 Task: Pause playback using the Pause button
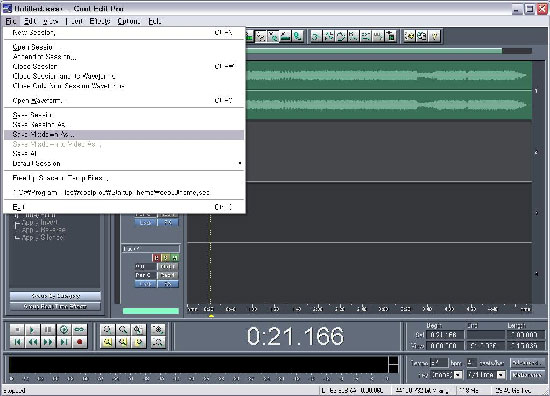pyautogui.click(x=48, y=330)
